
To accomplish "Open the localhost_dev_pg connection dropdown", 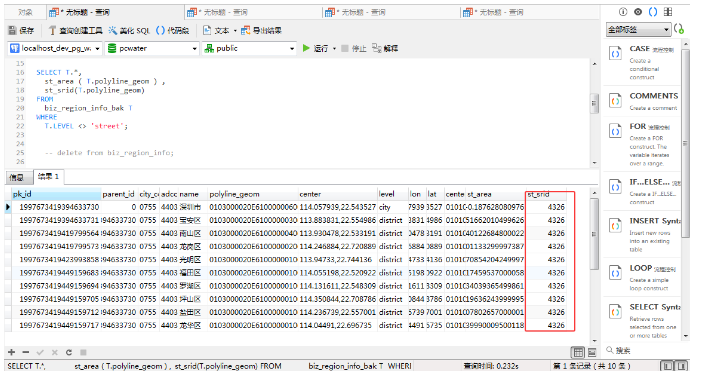I will (x=97, y=48).
